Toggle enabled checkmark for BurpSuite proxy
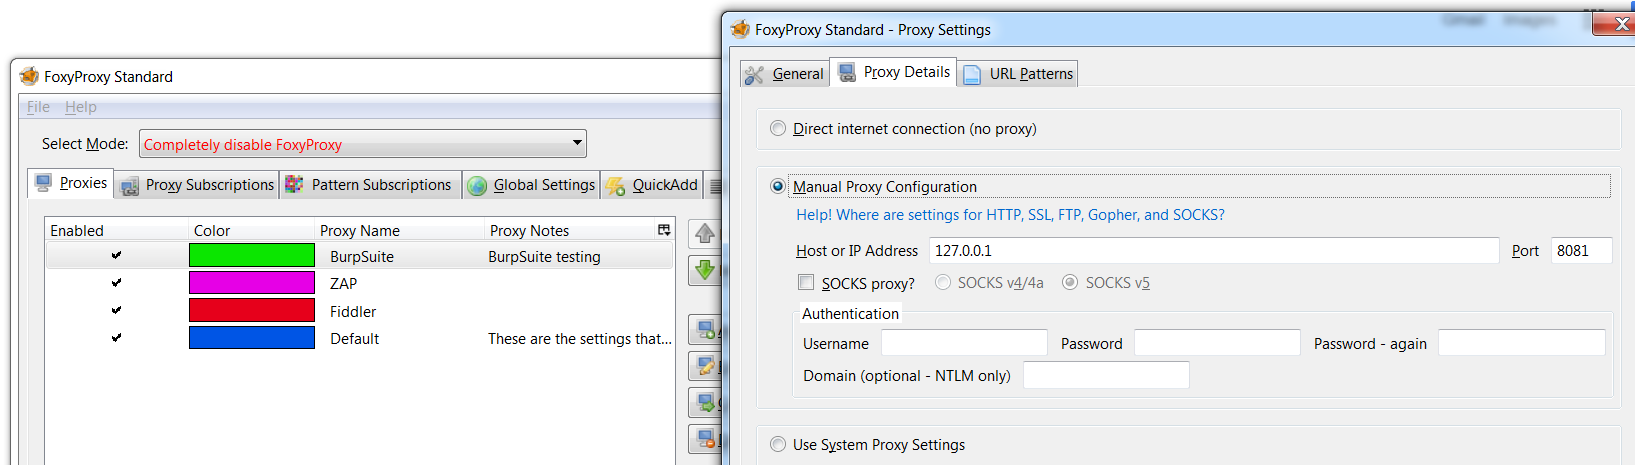1635x465 pixels. coord(116,256)
